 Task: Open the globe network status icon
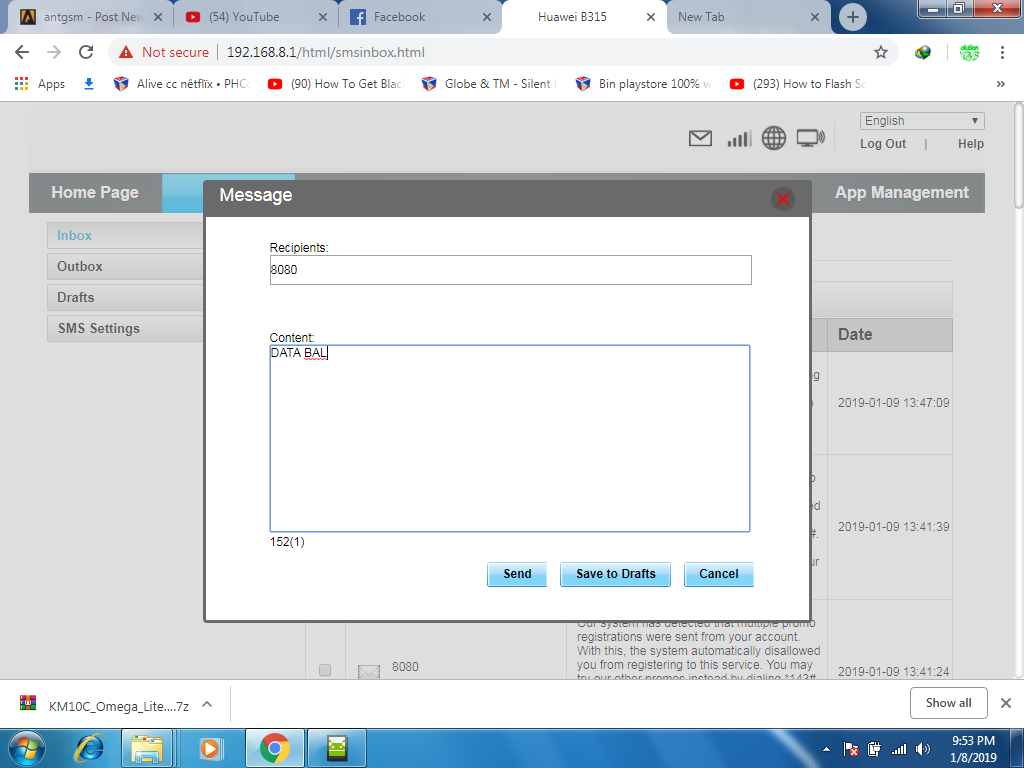coord(774,138)
